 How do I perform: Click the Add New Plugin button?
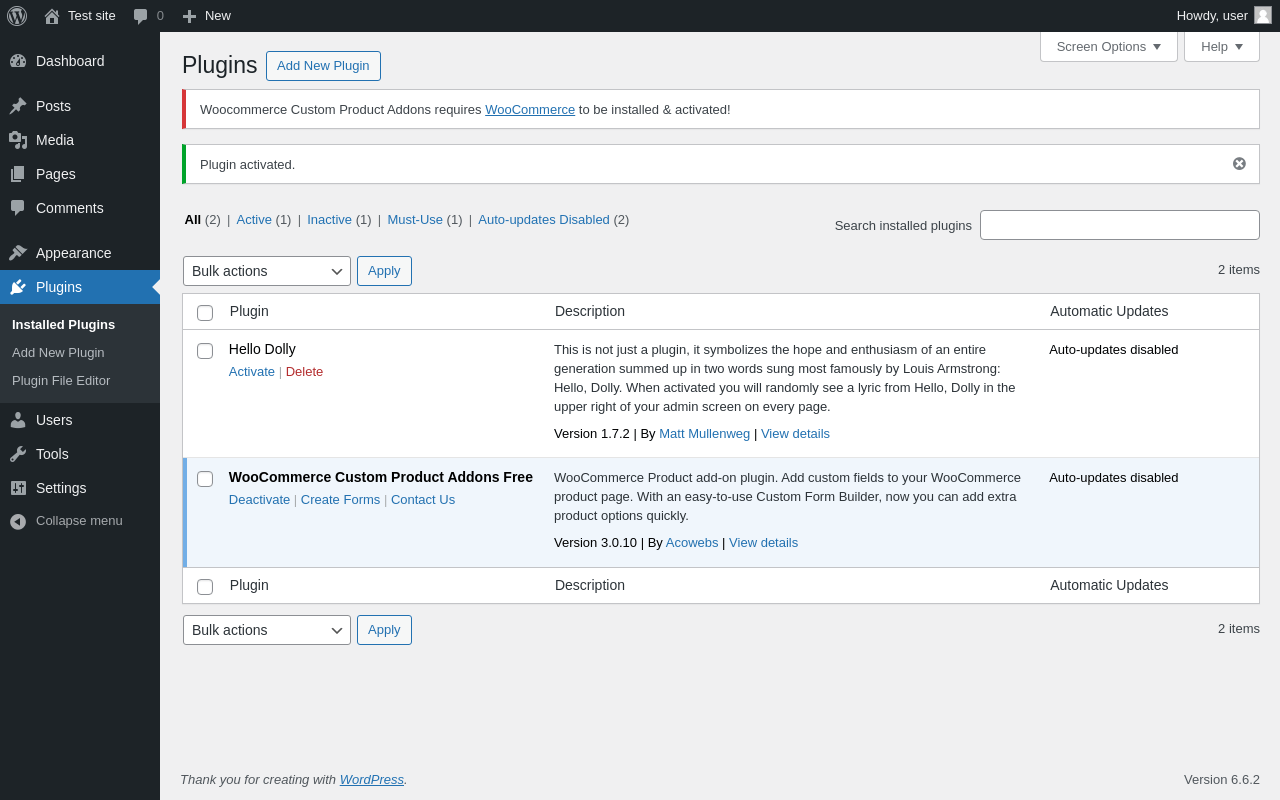(x=323, y=66)
